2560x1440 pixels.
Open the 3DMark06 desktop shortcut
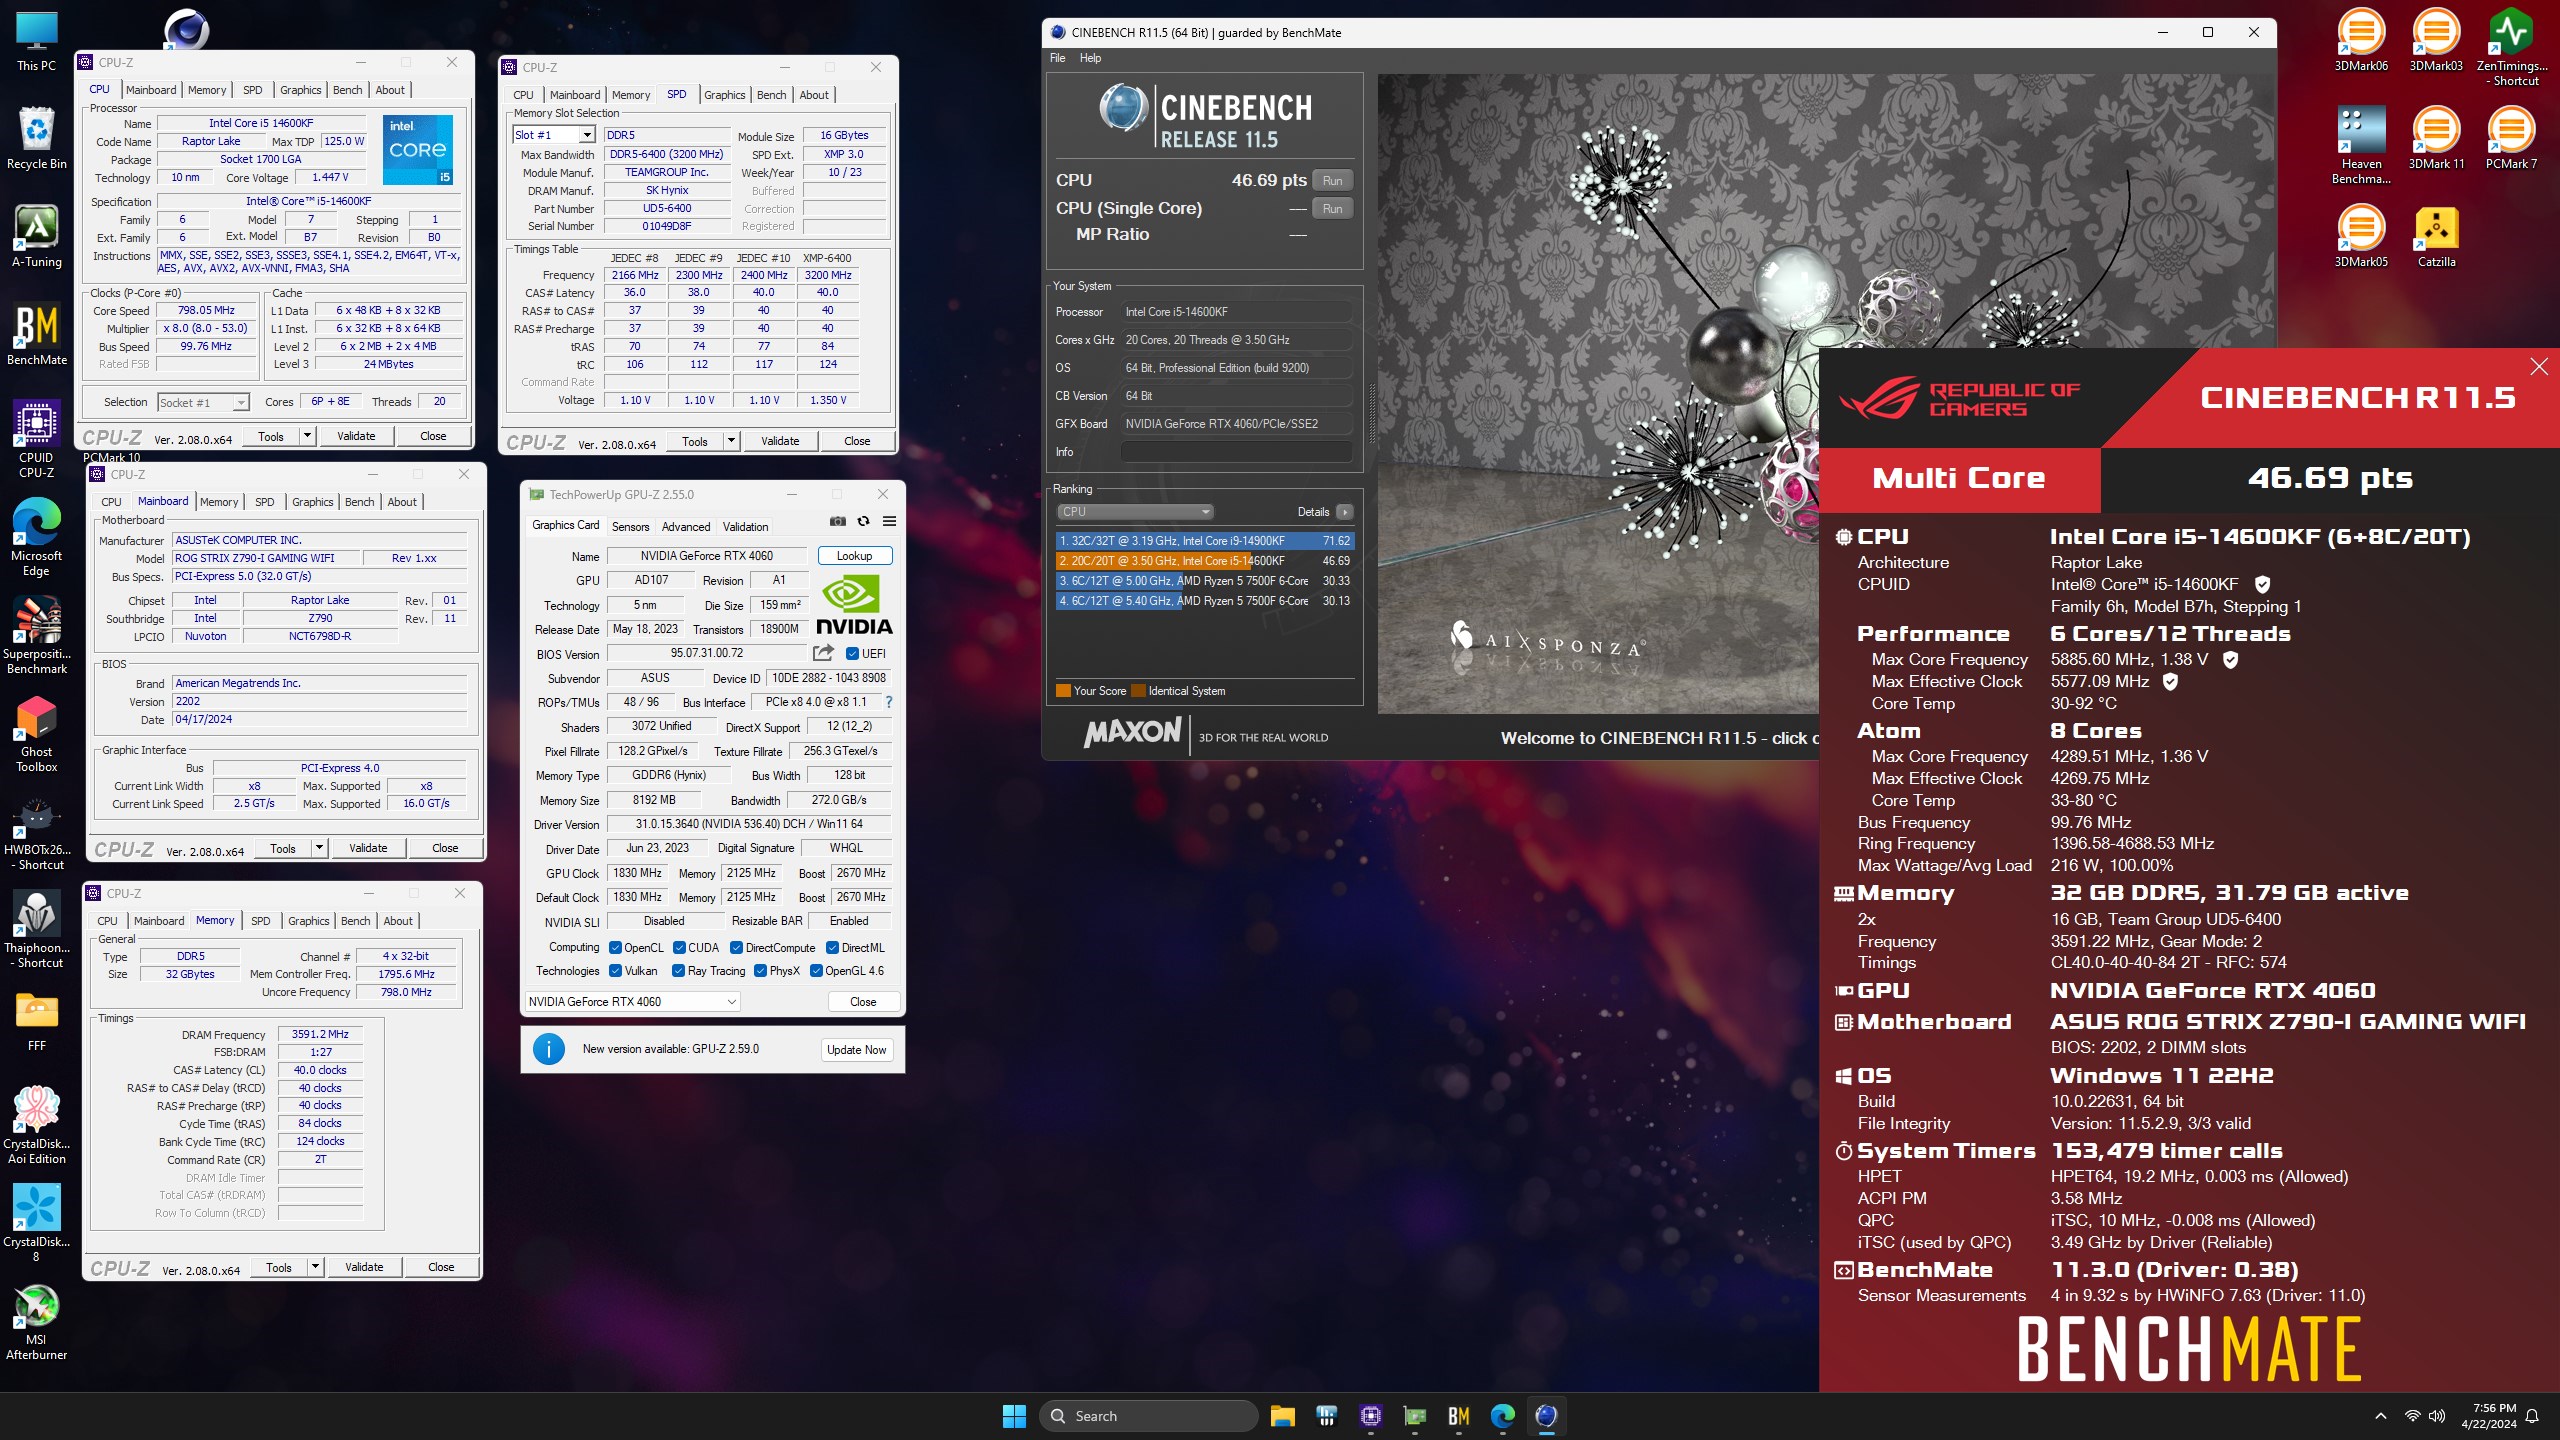[x=2361, y=40]
